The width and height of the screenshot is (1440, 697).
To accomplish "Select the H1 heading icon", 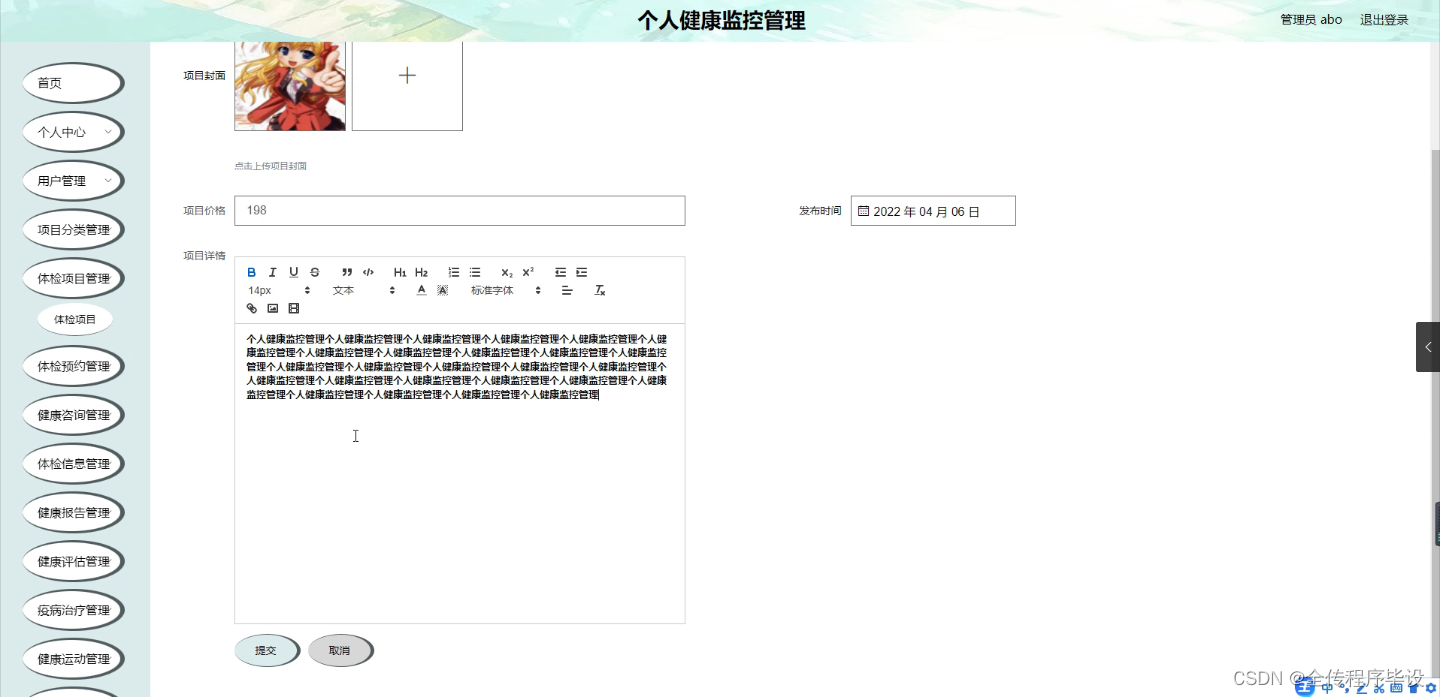I will [400, 272].
